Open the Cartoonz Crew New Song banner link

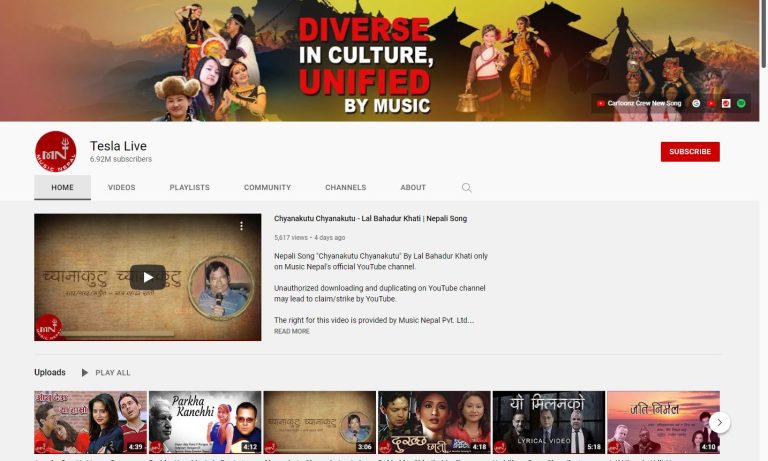coord(639,103)
